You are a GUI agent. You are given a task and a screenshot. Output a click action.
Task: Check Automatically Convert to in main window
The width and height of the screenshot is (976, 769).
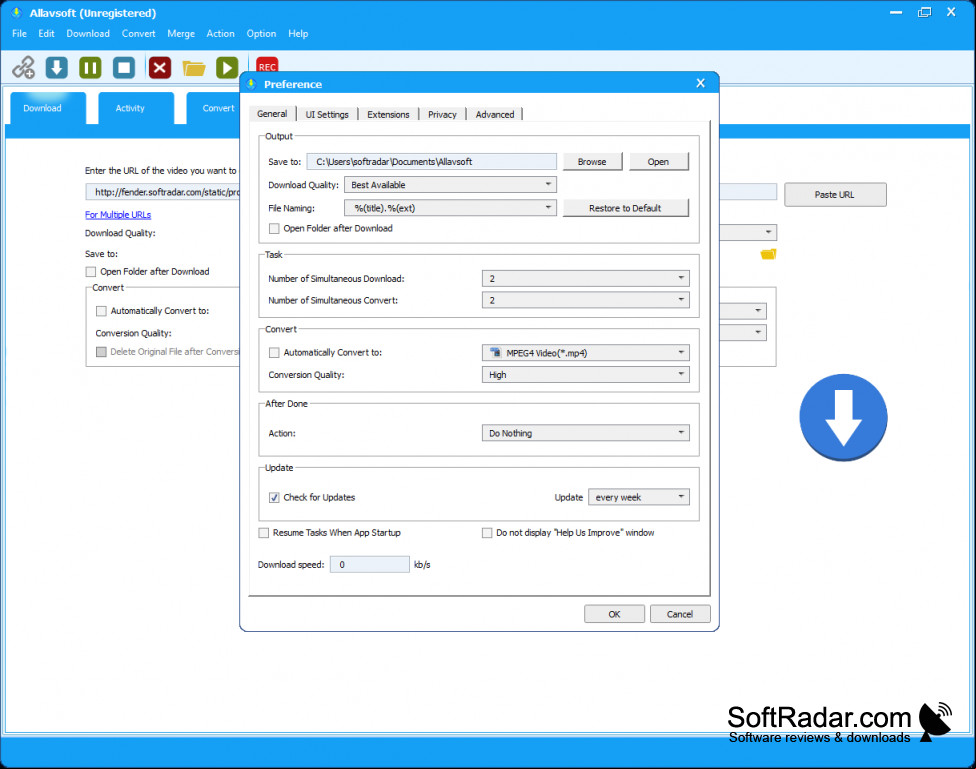click(101, 311)
